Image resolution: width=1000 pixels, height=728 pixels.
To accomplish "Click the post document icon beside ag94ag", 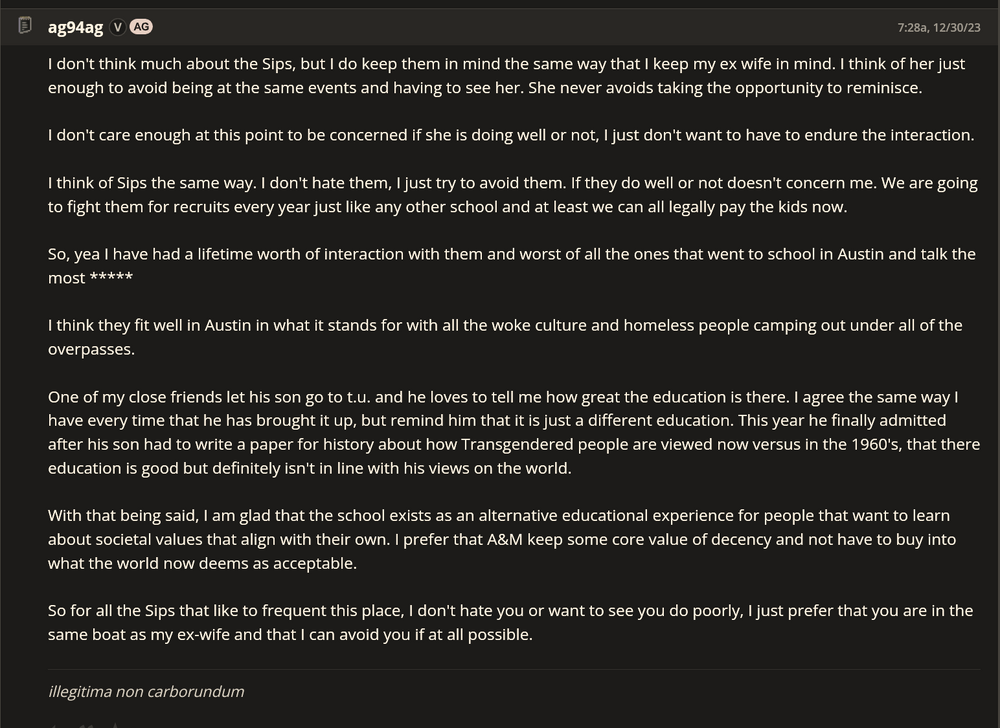I will (x=25, y=26).
